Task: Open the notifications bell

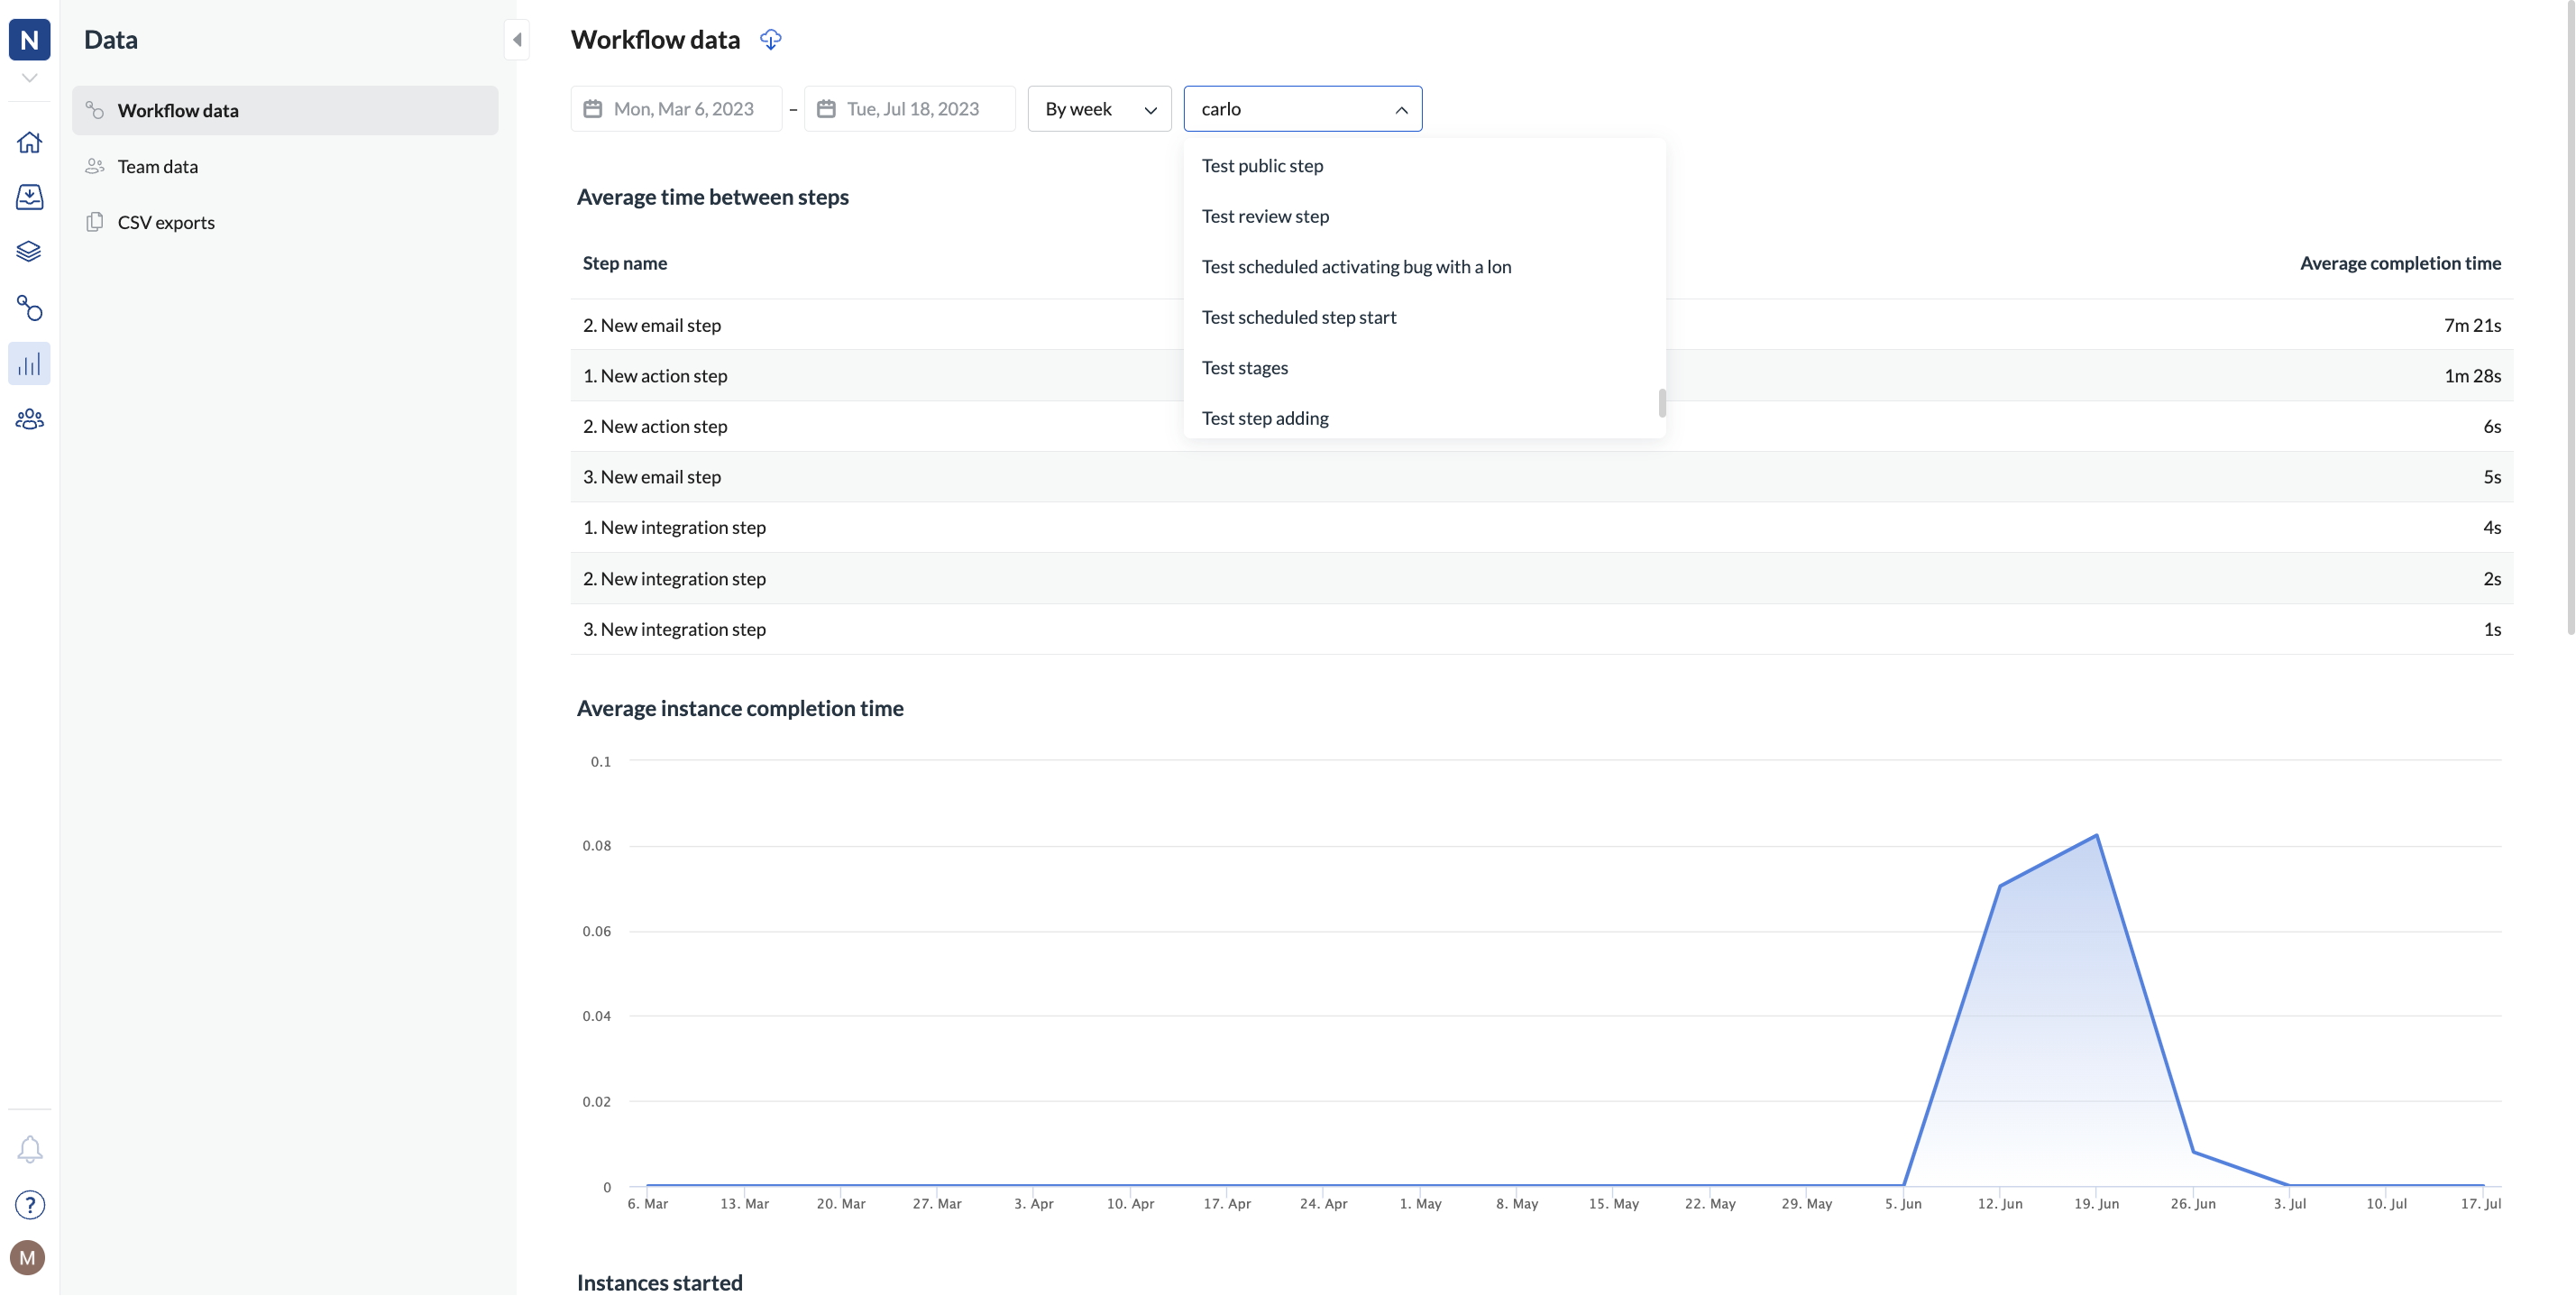Action: (x=29, y=1150)
